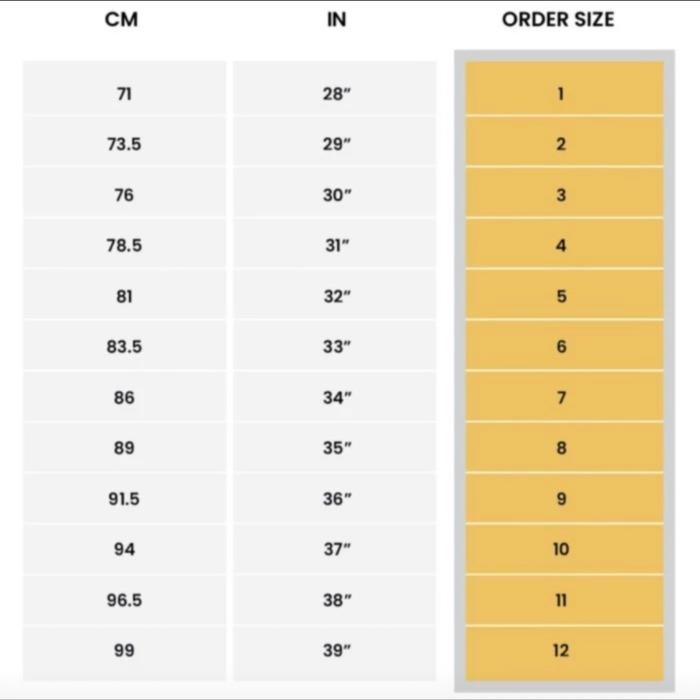This screenshot has height=700, width=700.
Task: Select the 78.5 cm cell
Action: pyautogui.click(x=124, y=245)
